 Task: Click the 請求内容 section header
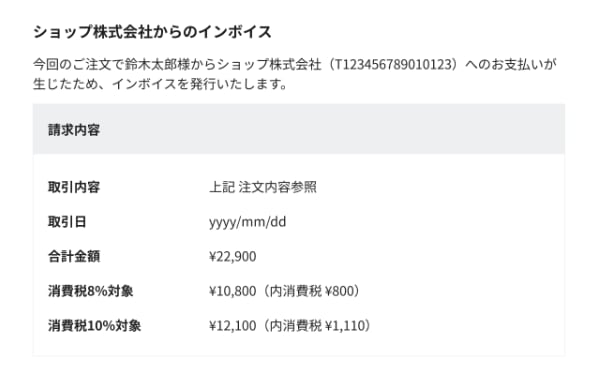pyautogui.click(x=74, y=130)
